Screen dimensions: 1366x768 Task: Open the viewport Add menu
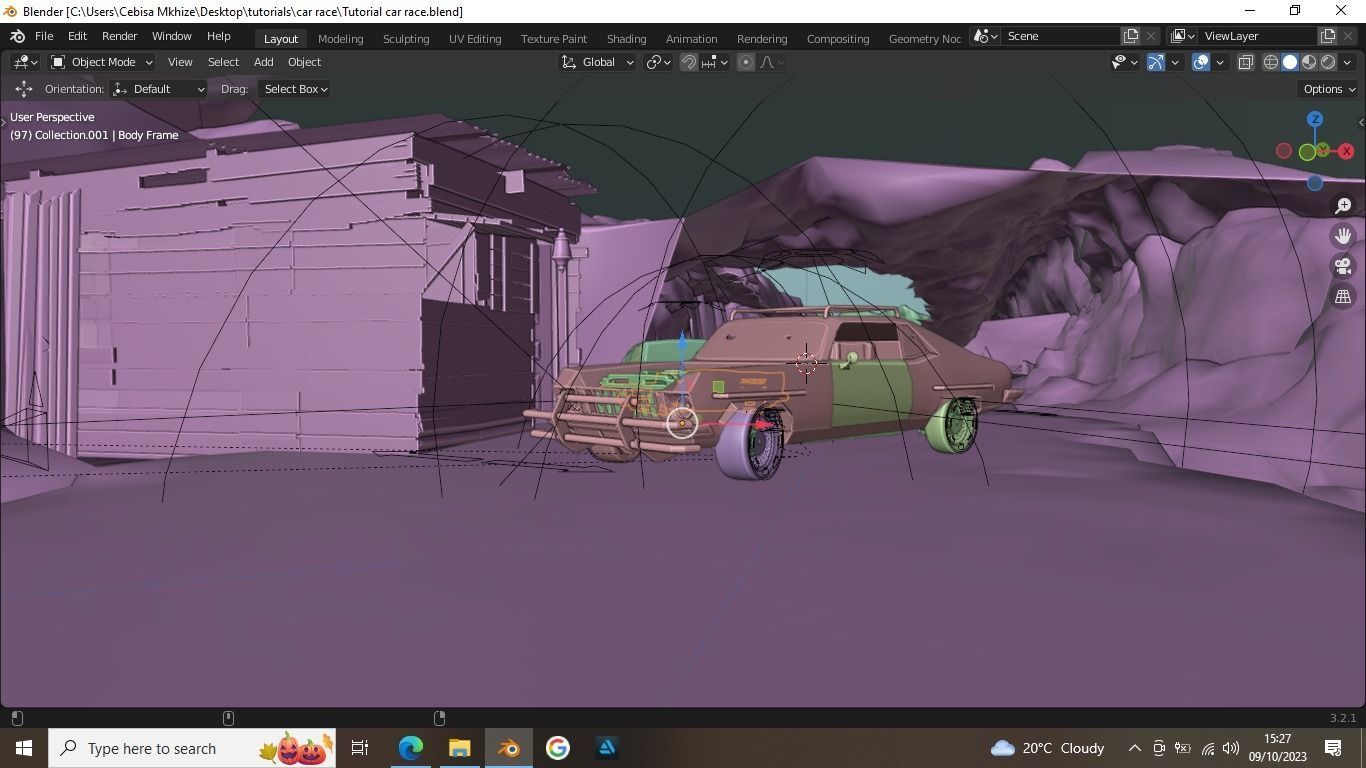(263, 62)
